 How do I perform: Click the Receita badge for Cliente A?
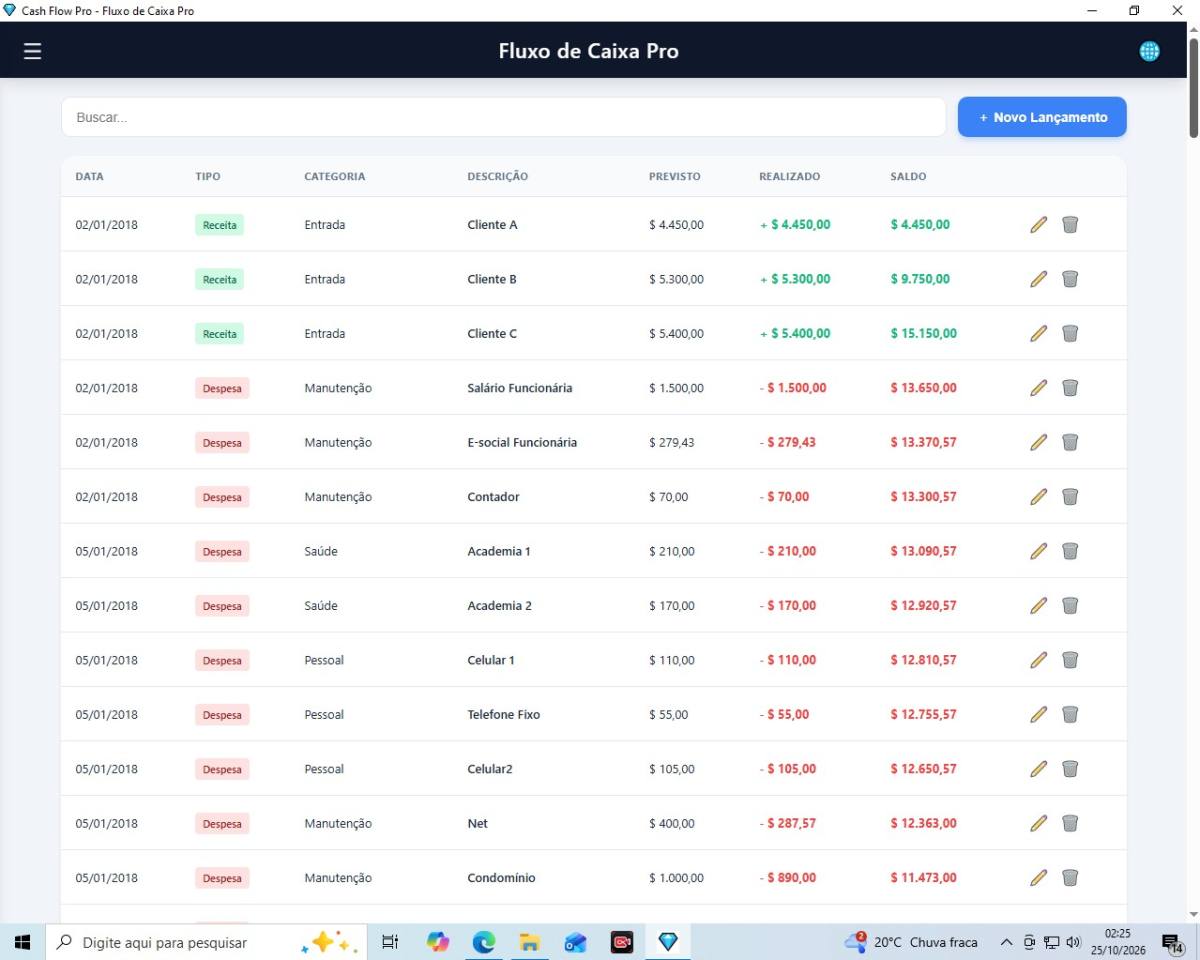click(219, 225)
